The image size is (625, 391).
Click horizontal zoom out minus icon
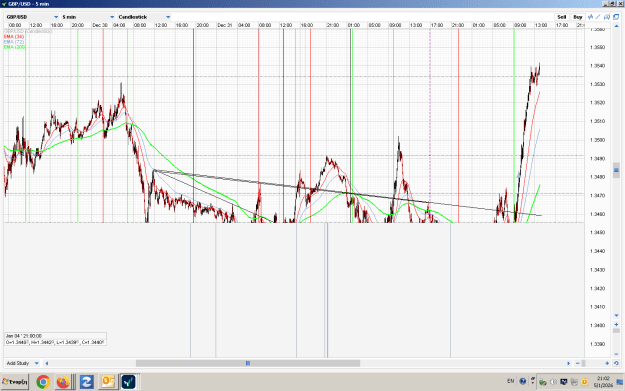click(578, 363)
